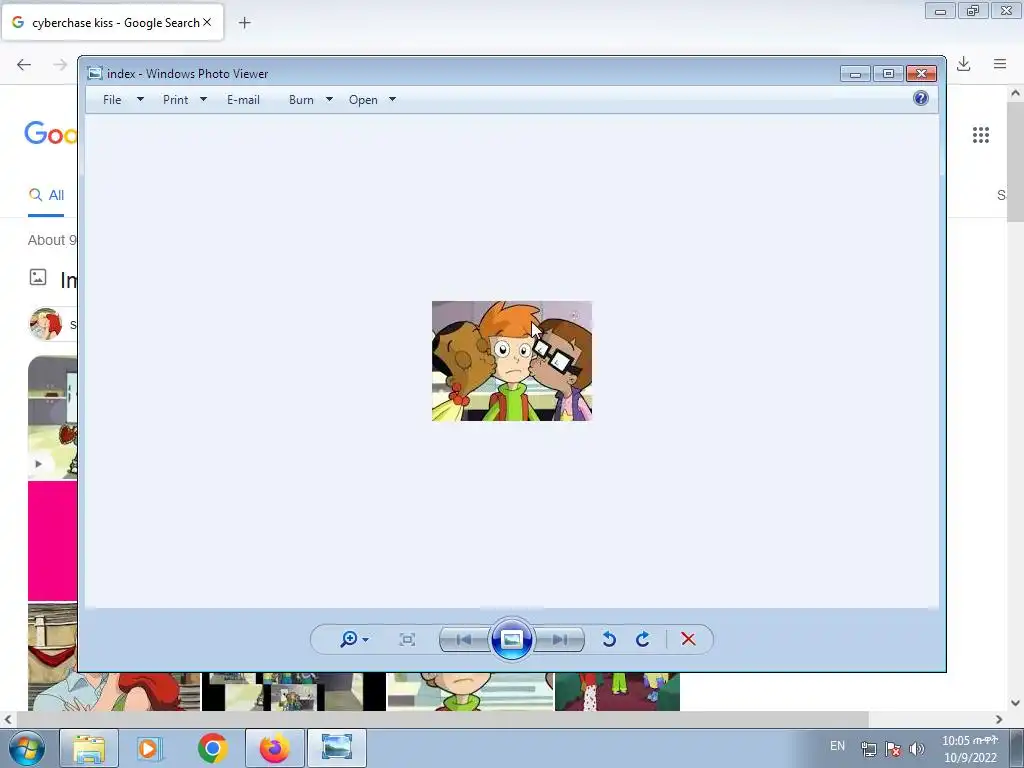Click the Google logo in the browser
This screenshot has height=768, width=1024.
pos(51,133)
